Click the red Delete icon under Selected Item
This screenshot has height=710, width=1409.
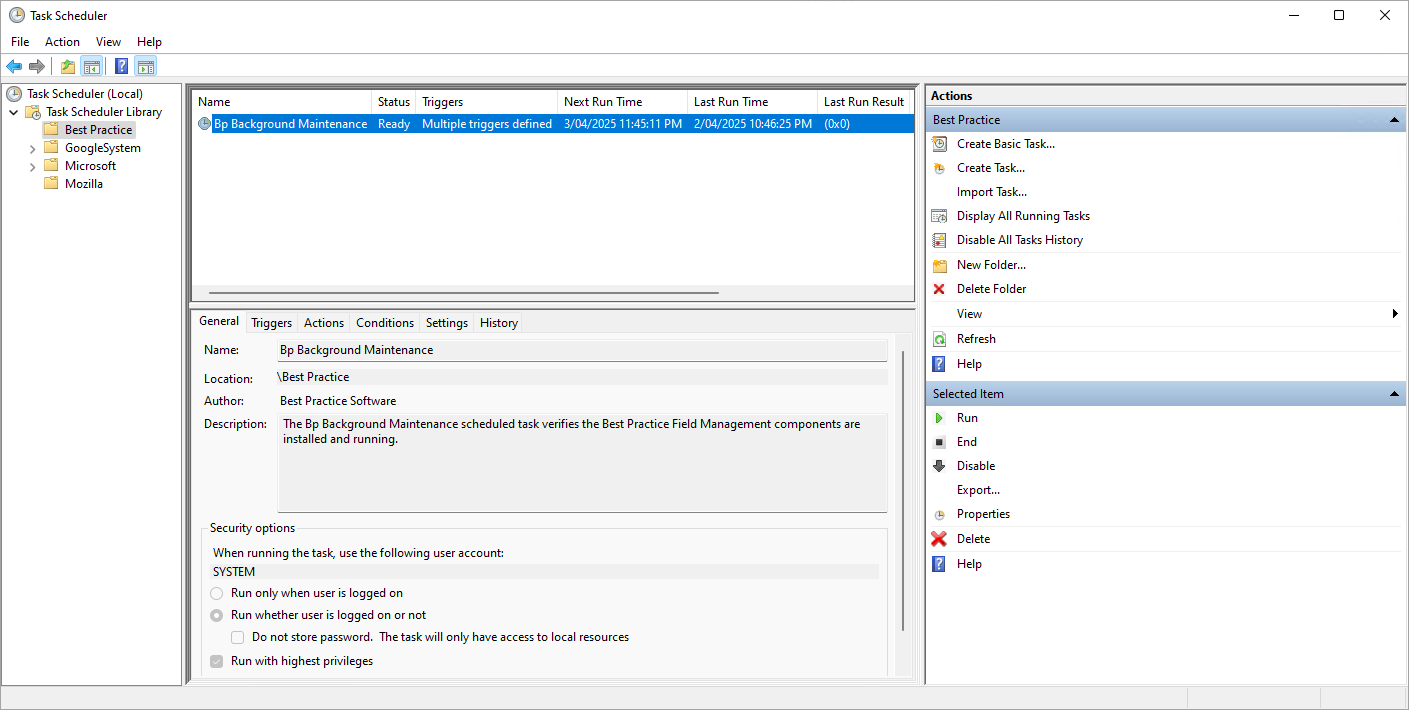(x=939, y=539)
